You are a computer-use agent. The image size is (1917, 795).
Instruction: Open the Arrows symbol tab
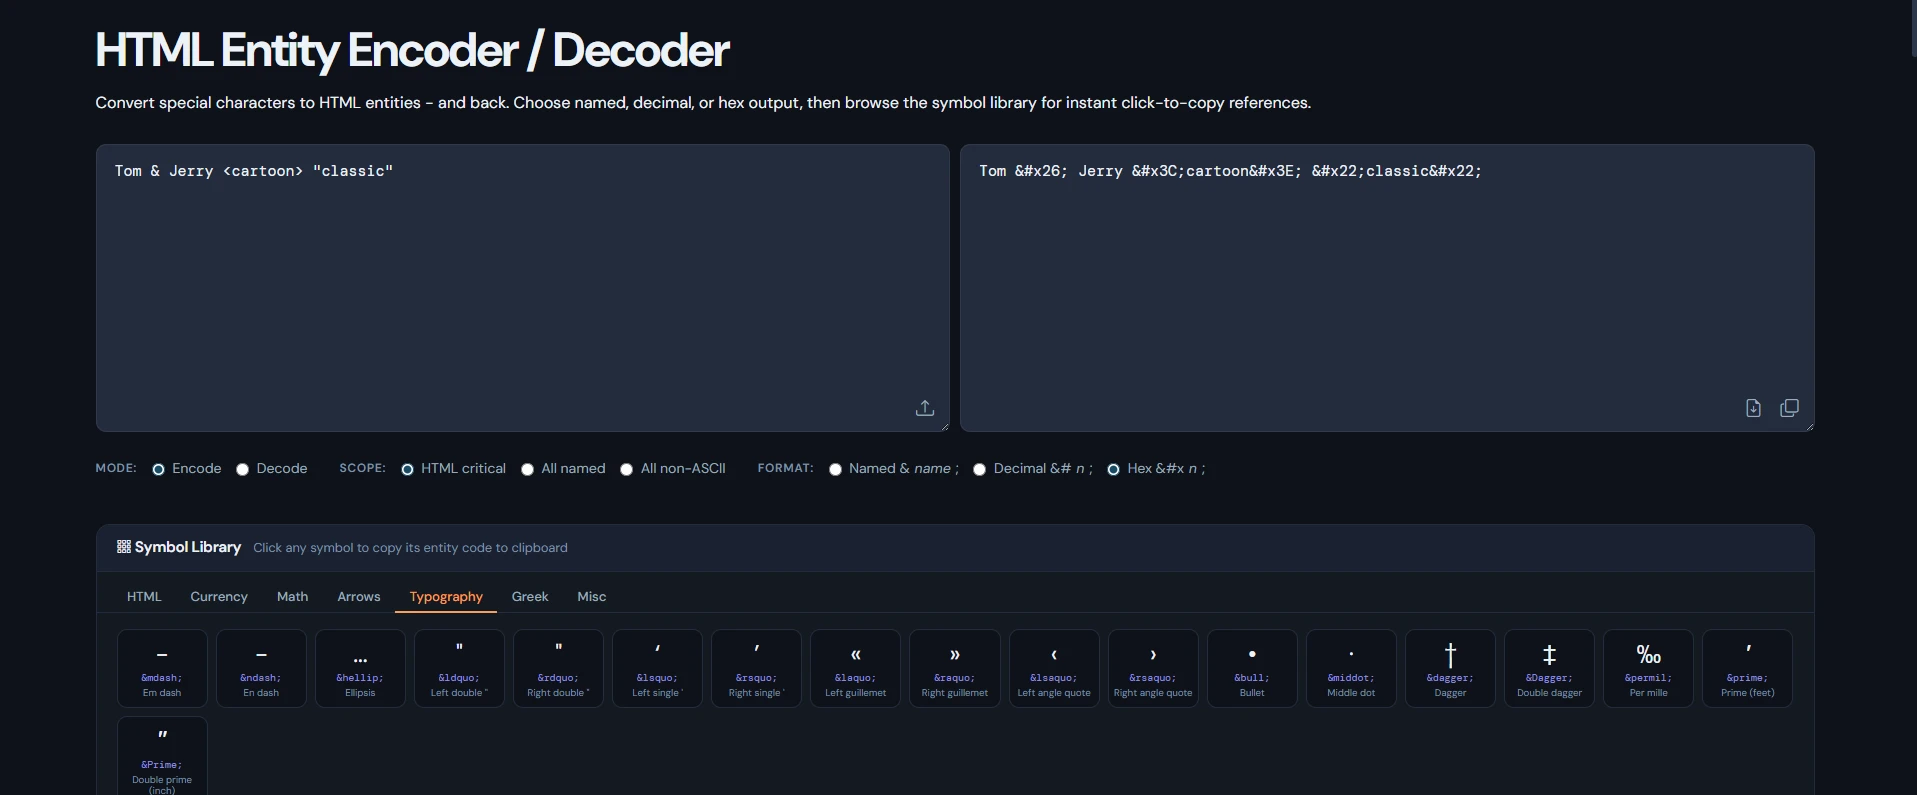[359, 597]
